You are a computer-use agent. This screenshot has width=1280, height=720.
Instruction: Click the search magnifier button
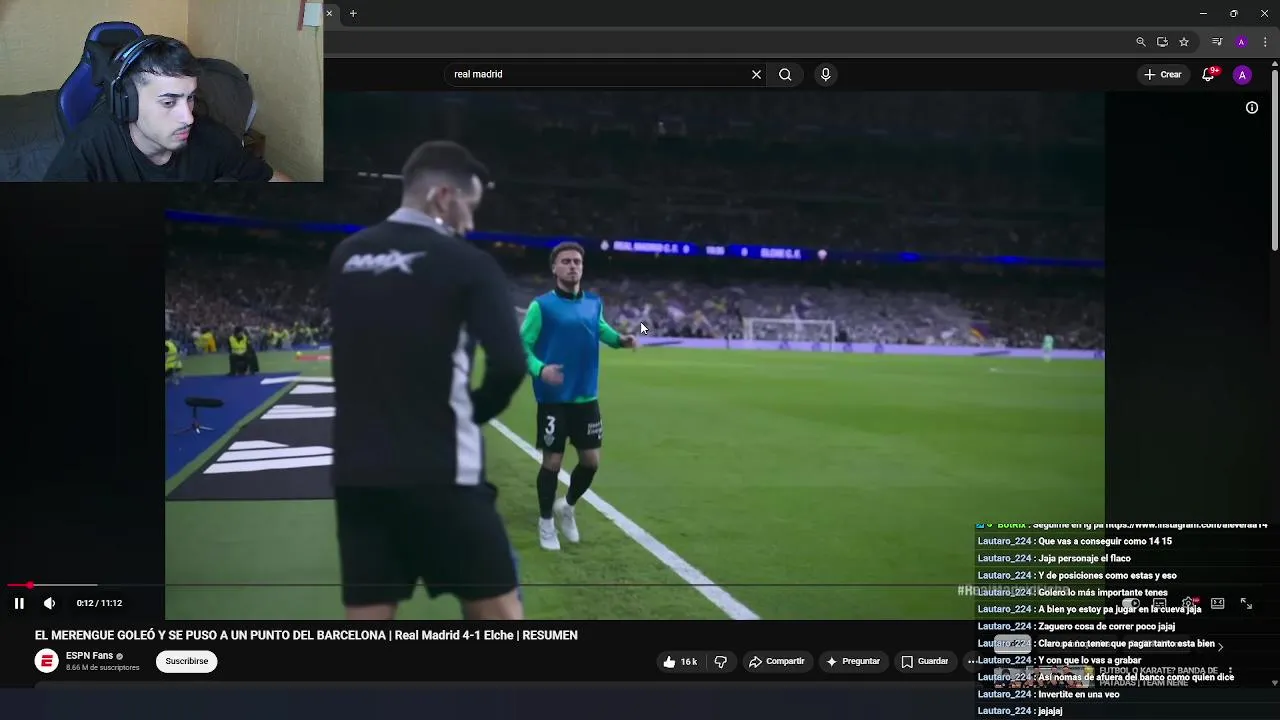(785, 74)
